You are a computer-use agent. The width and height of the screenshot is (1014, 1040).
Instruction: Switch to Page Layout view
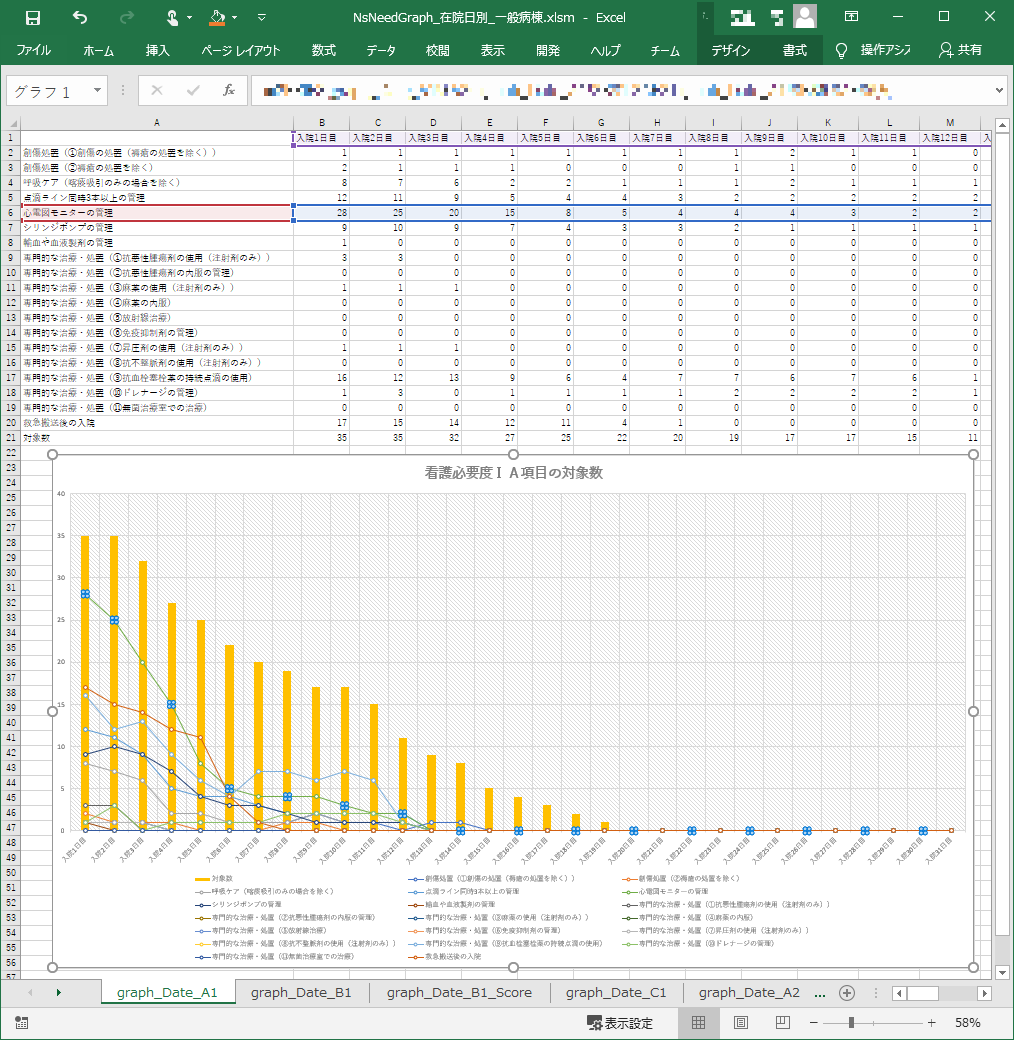pos(741,1023)
